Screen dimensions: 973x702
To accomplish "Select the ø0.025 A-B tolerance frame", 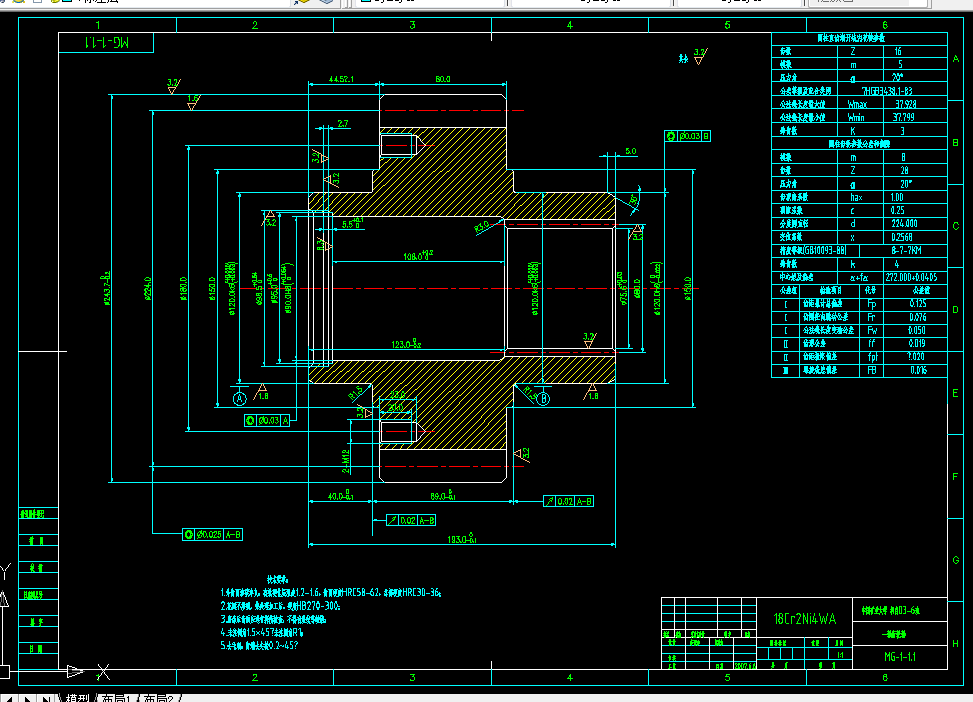I will 212,534.
